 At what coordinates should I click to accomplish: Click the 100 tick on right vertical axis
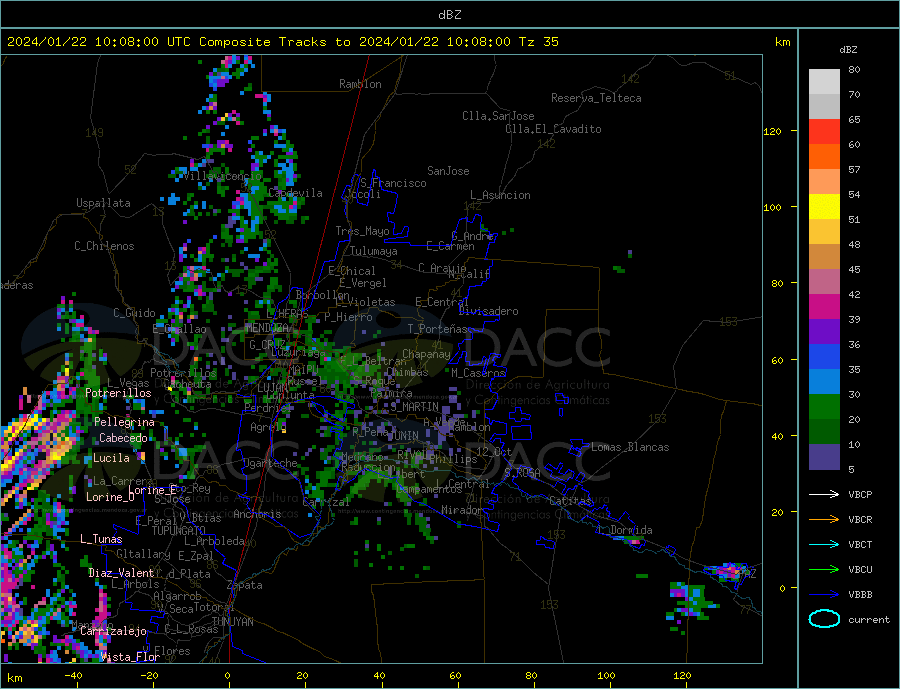click(772, 207)
